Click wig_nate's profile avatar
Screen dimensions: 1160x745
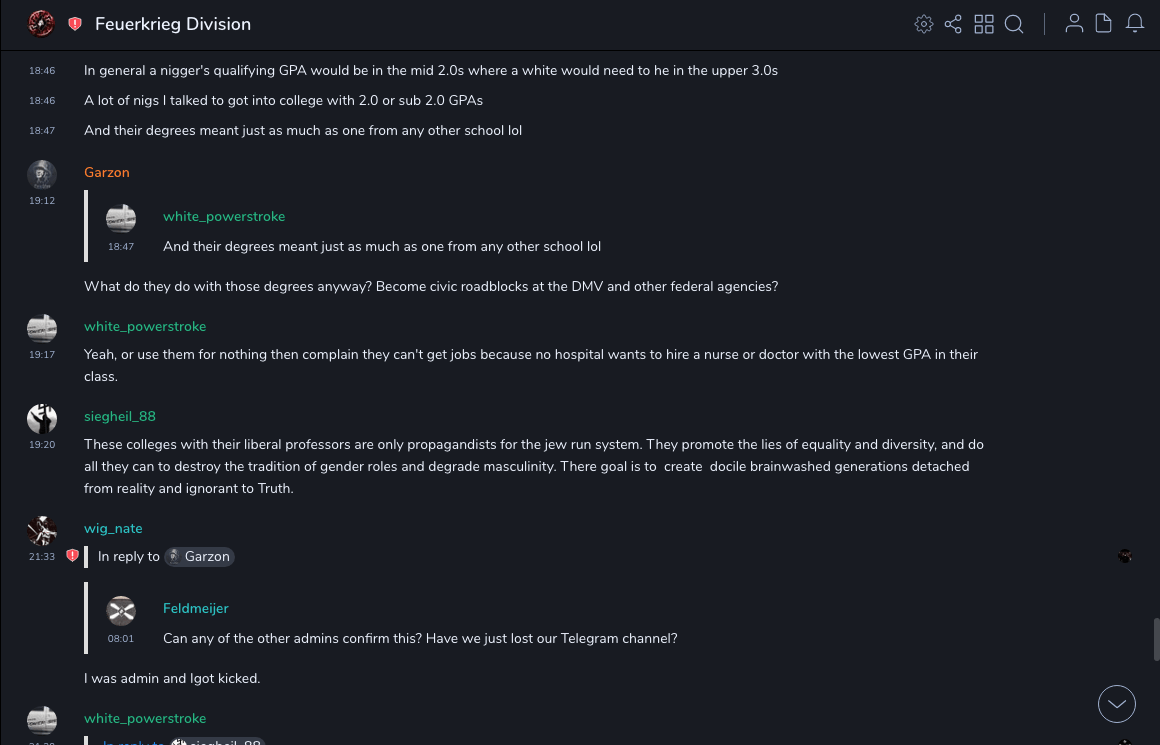tap(41, 530)
